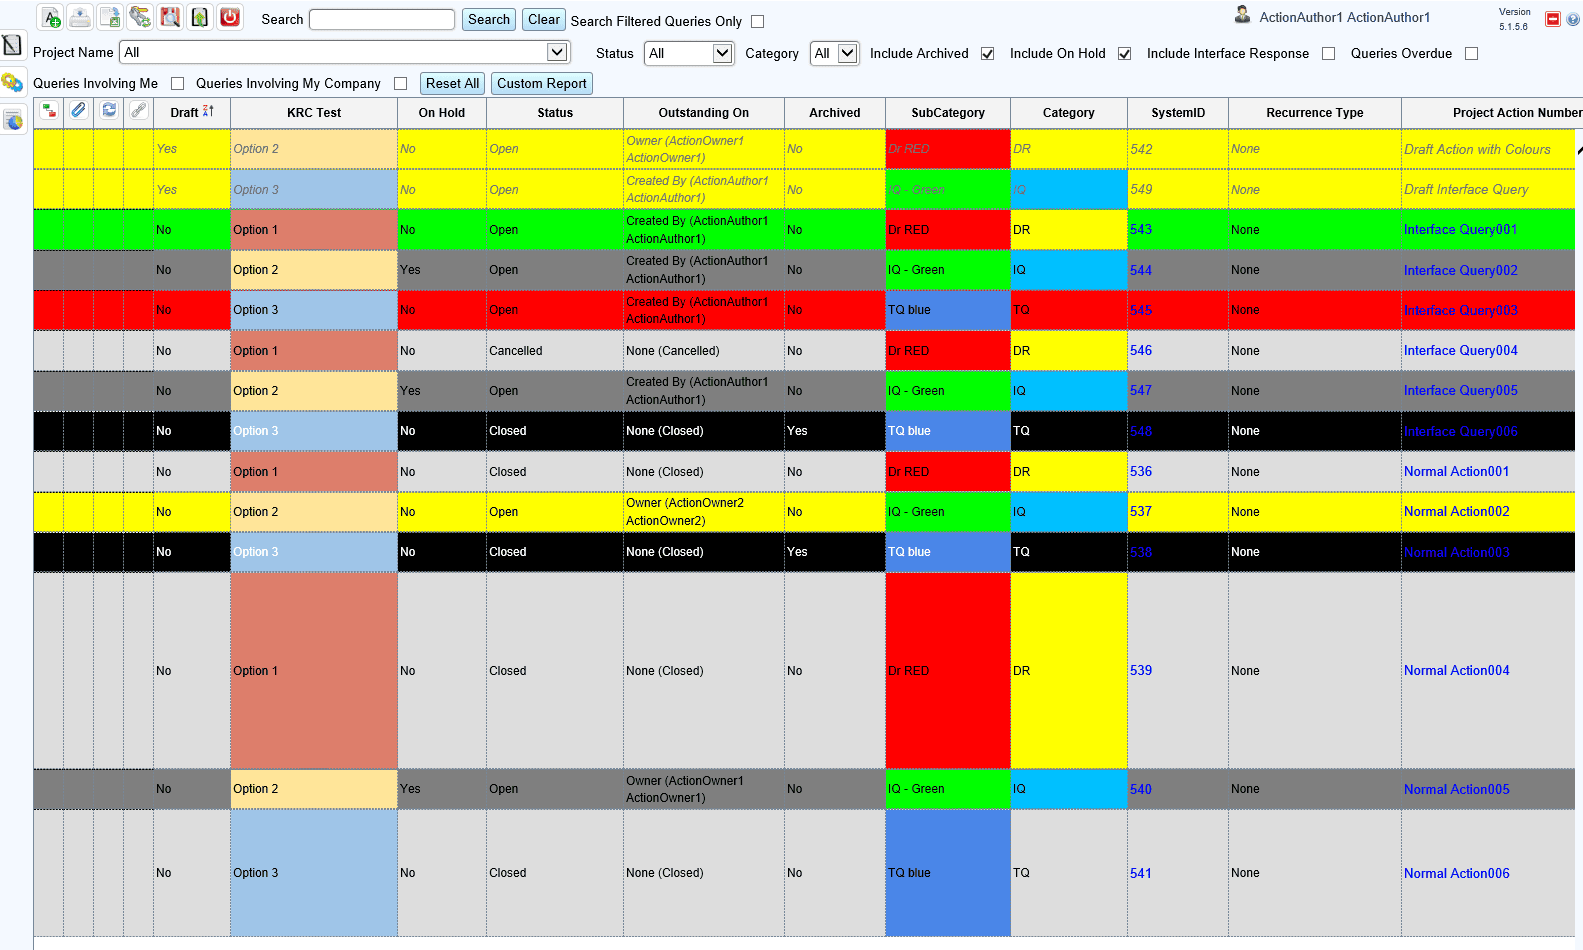
Task: Check Queries Involving My Company box
Action: pos(401,84)
